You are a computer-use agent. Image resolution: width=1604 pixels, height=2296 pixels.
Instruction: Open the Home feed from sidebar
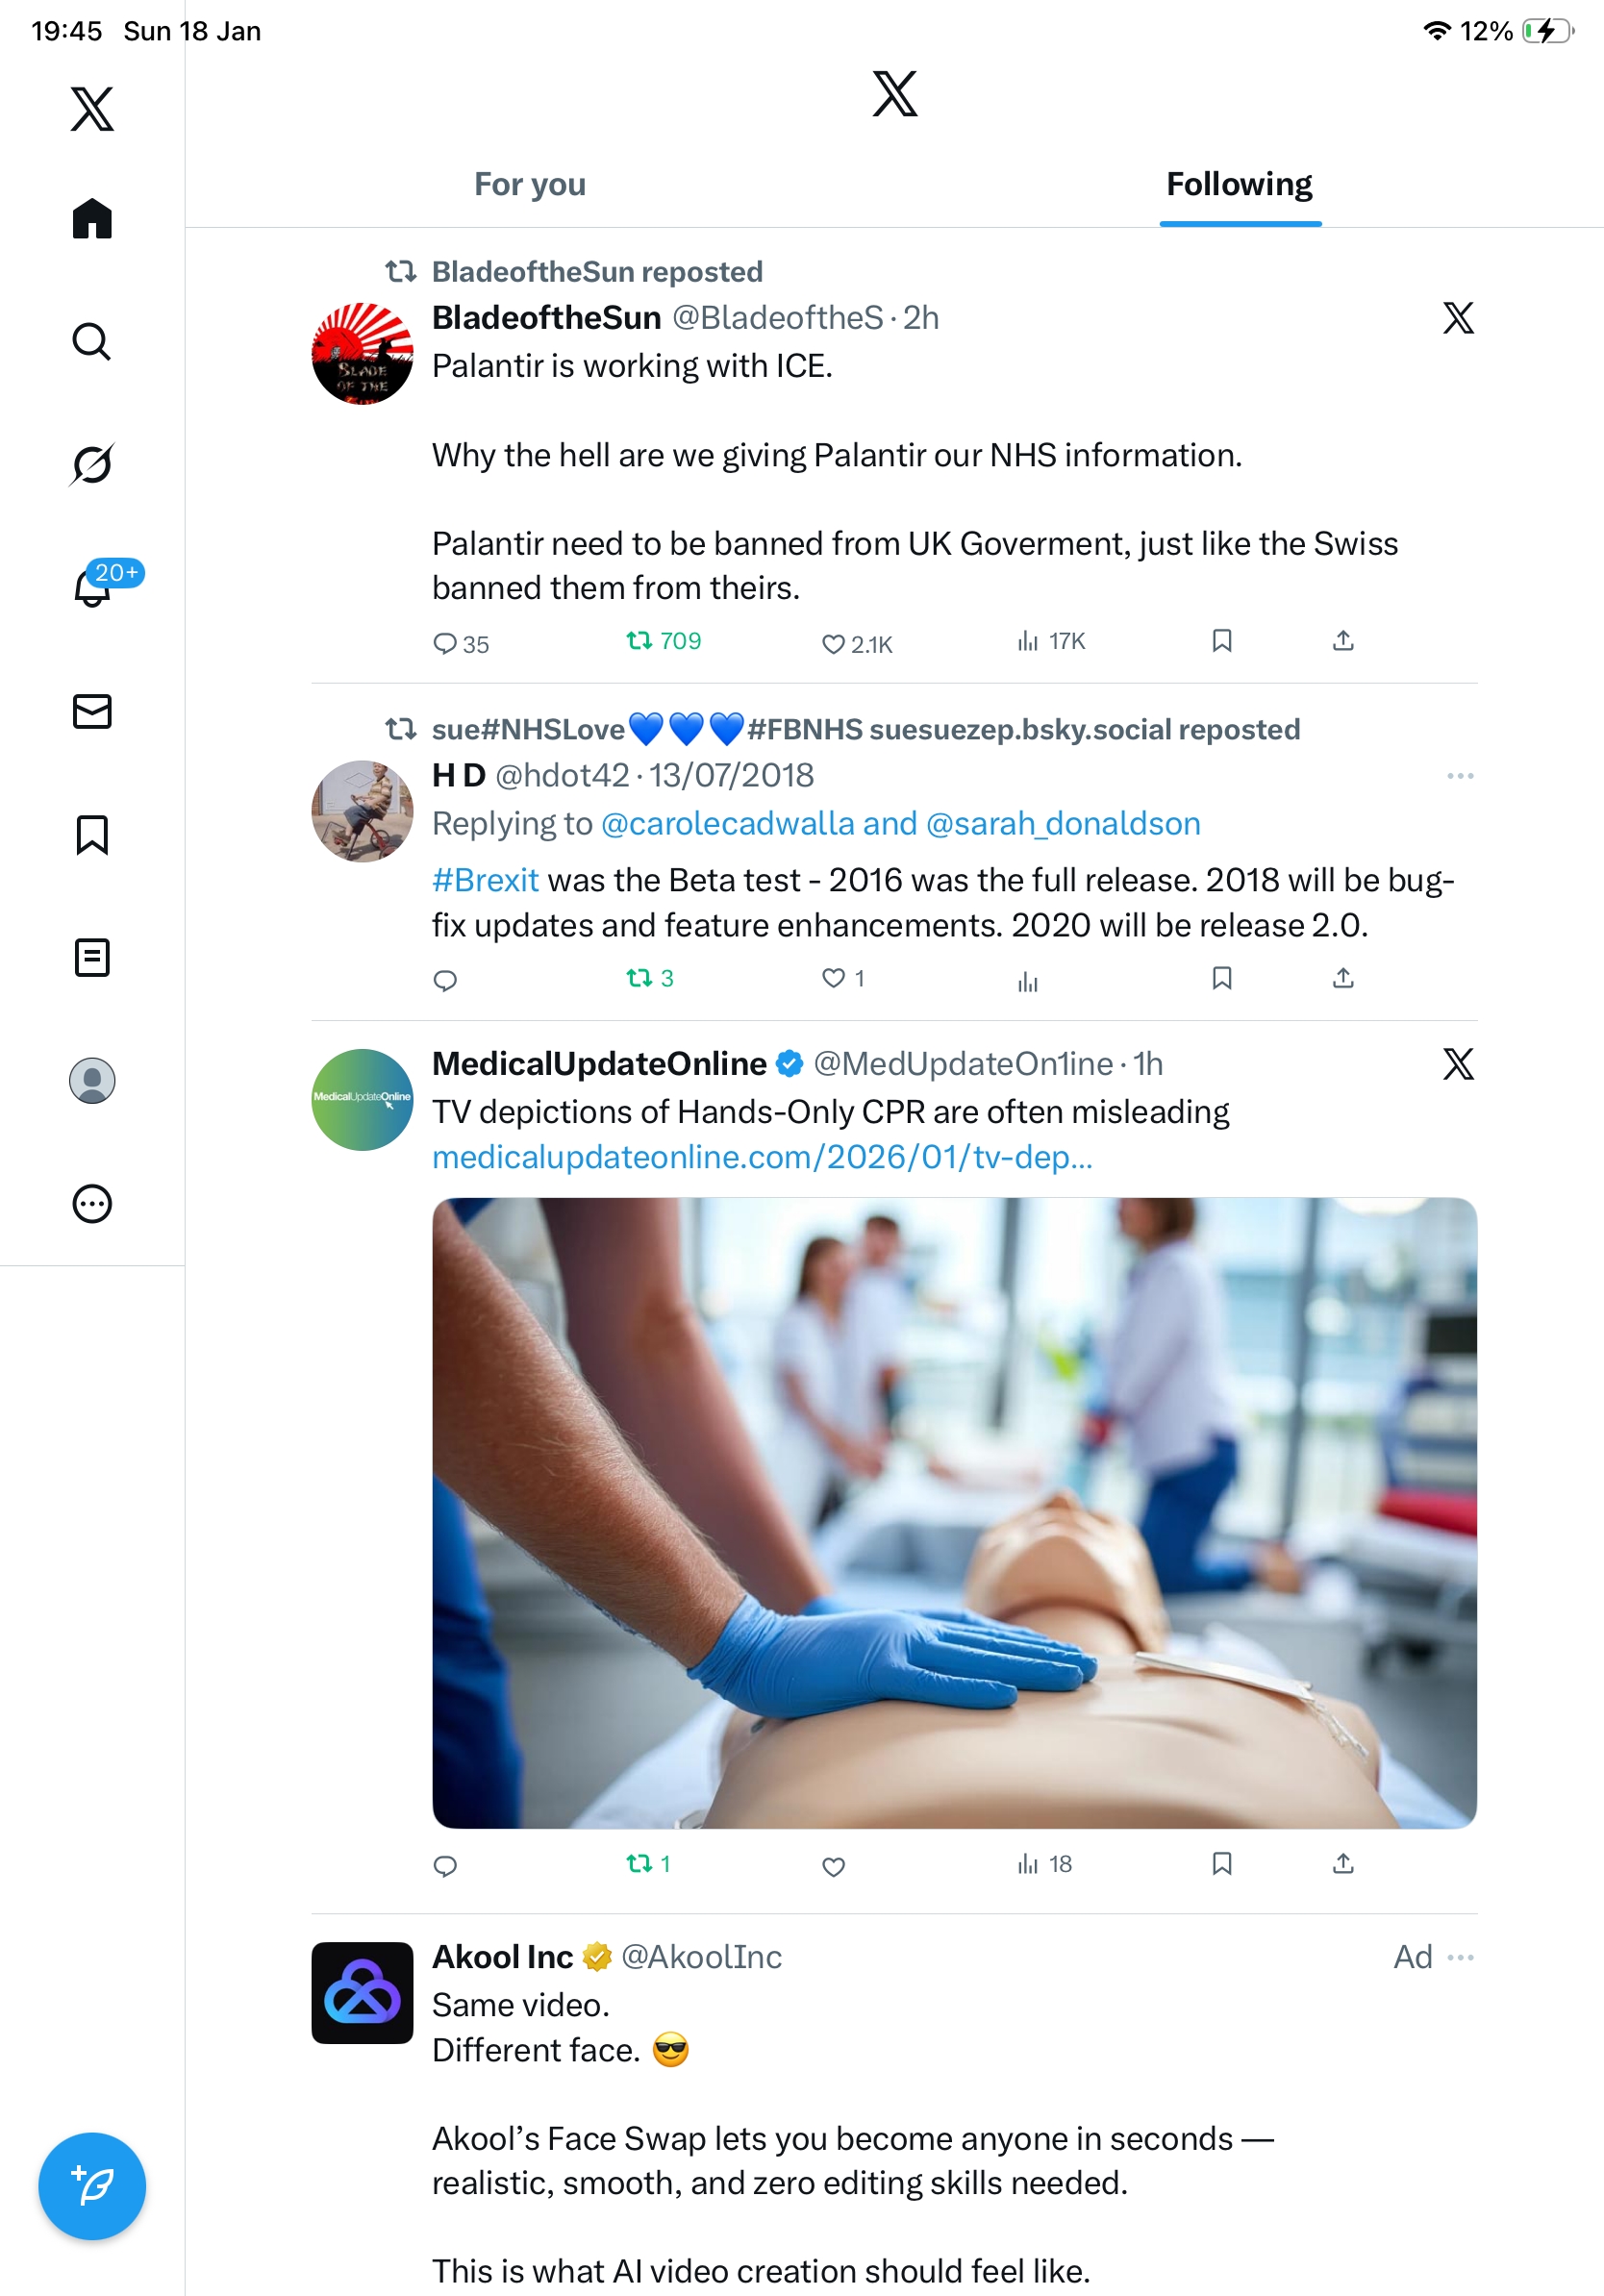[92, 218]
